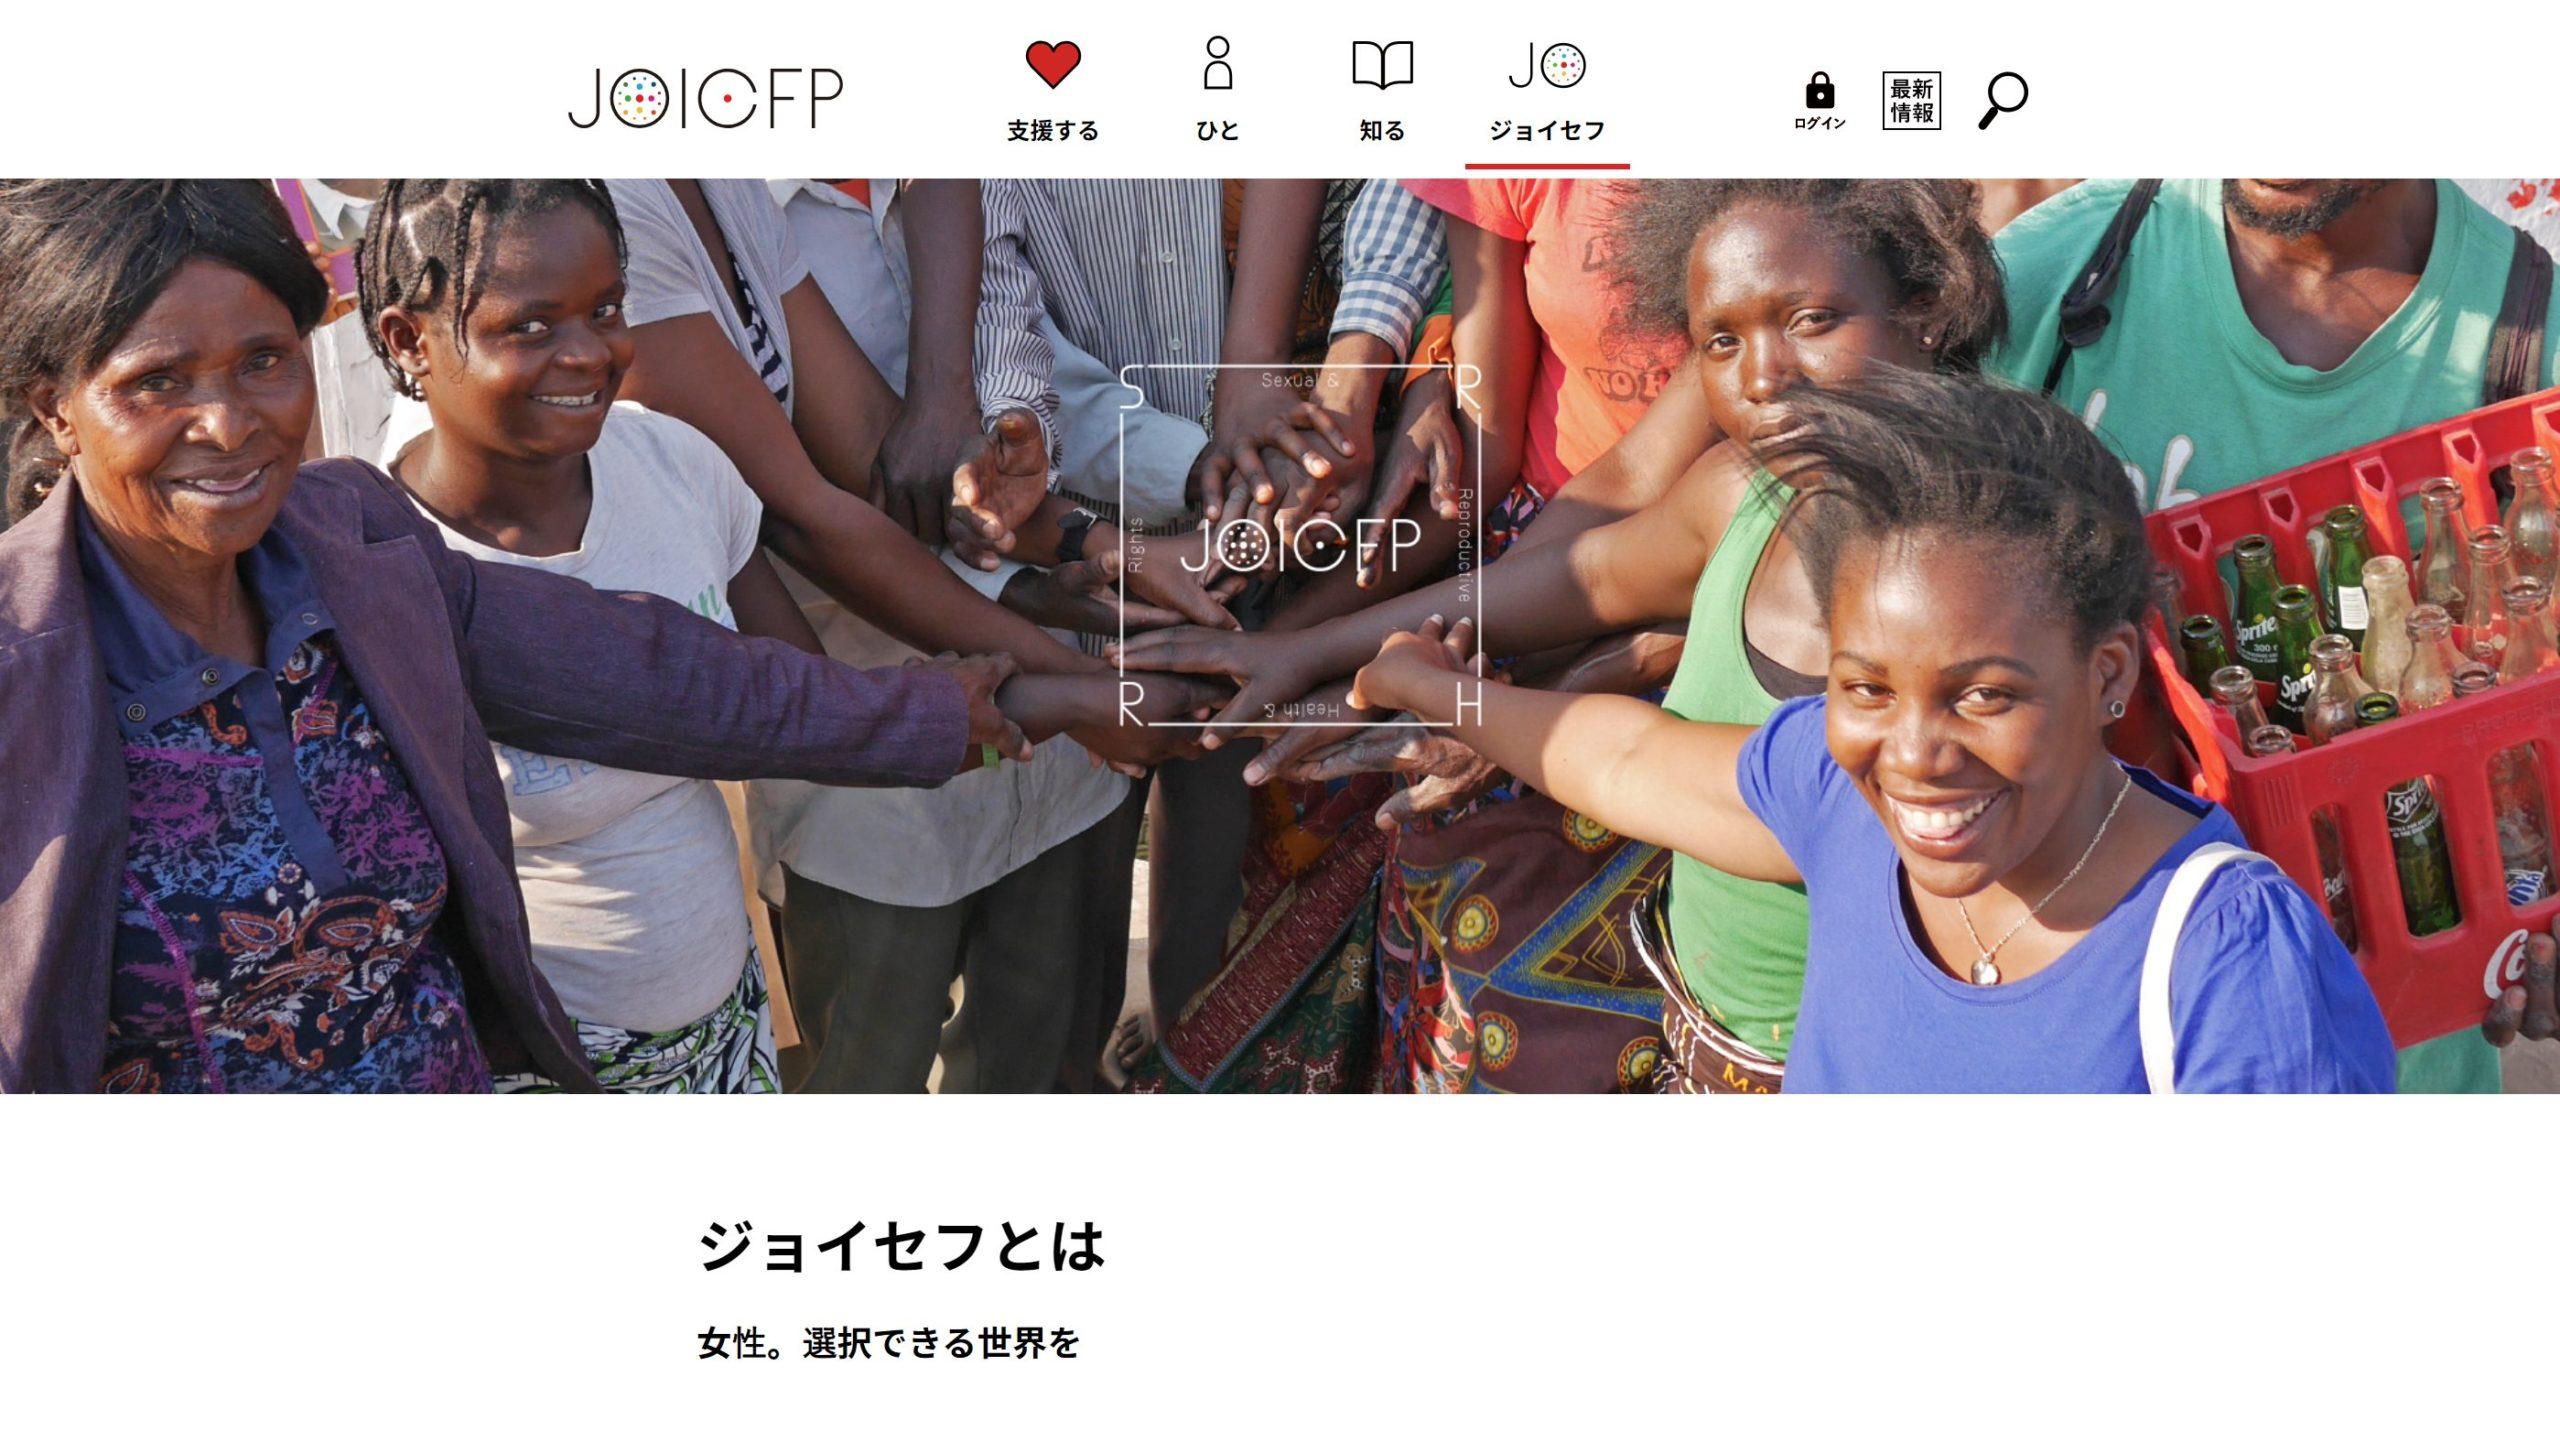This screenshot has width=2560, height=1431.
Task: Click the open book icon
Action: [x=1382, y=65]
